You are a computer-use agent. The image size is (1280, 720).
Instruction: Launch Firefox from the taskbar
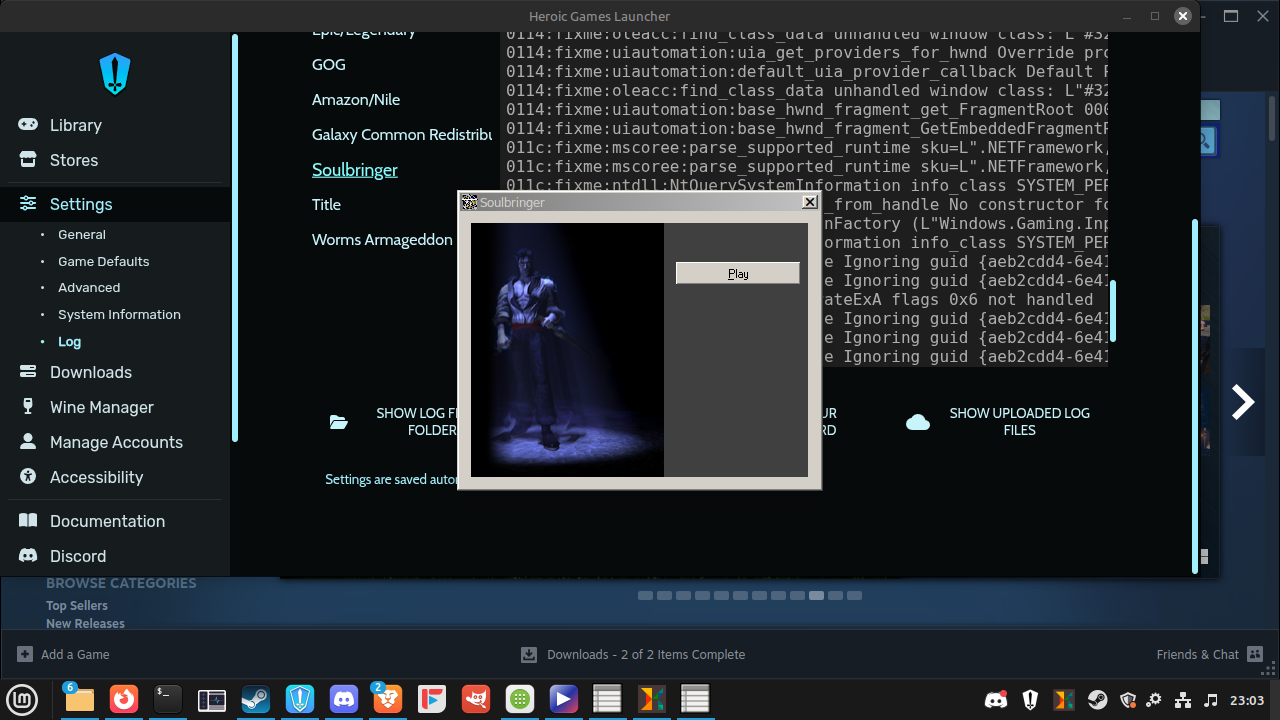(x=124, y=700)
